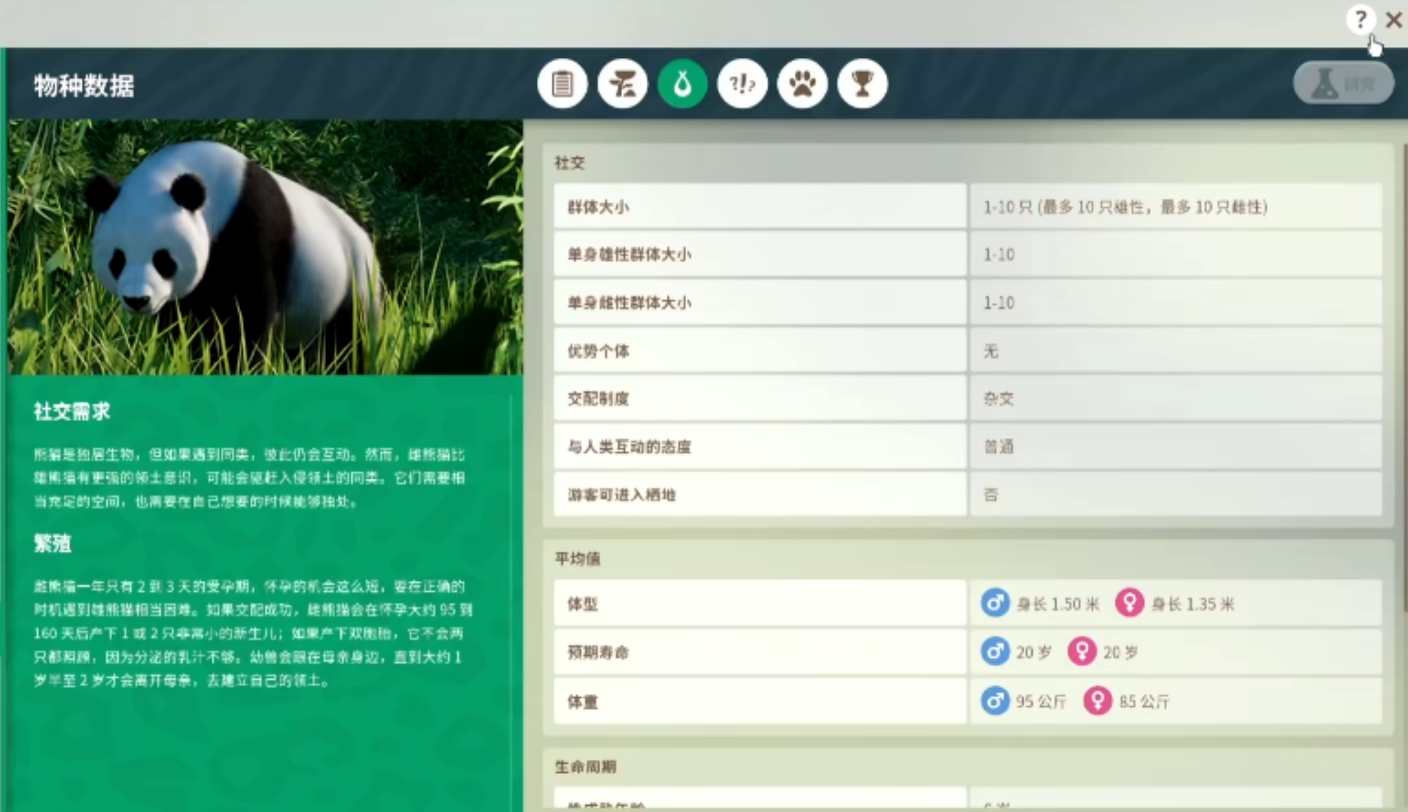This screenshot has height=812, width=1408.
Task: Click the female icon in 体重 row
Action: 1097,701
